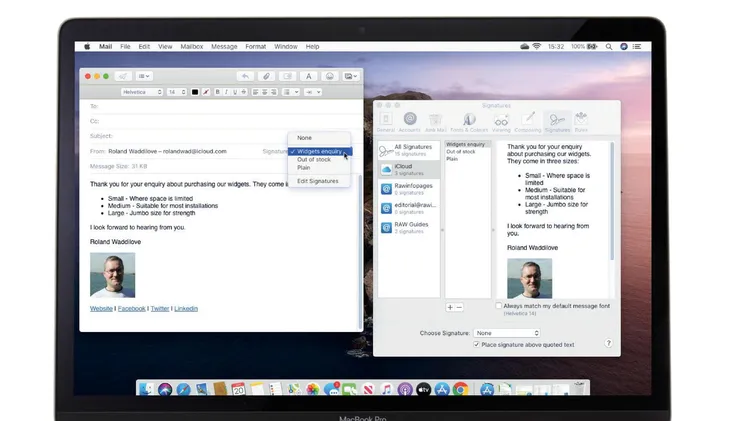The height and width of the screenshot is (421, 750).
Task: Toggle strikethrough formatting
Action: point(243,92)
